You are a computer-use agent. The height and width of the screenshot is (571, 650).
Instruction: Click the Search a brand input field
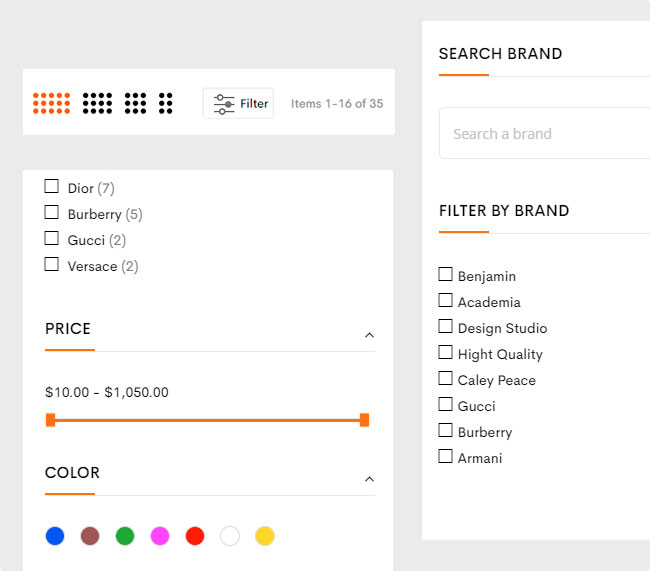pyautogui.click(x=540, y=133)
